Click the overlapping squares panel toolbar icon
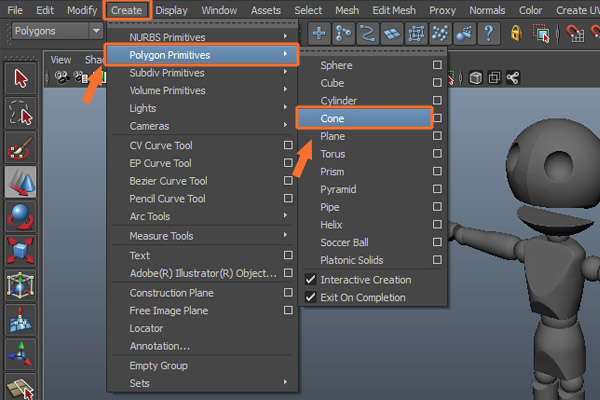Viewport: 600px width, 400px height. 494,78
